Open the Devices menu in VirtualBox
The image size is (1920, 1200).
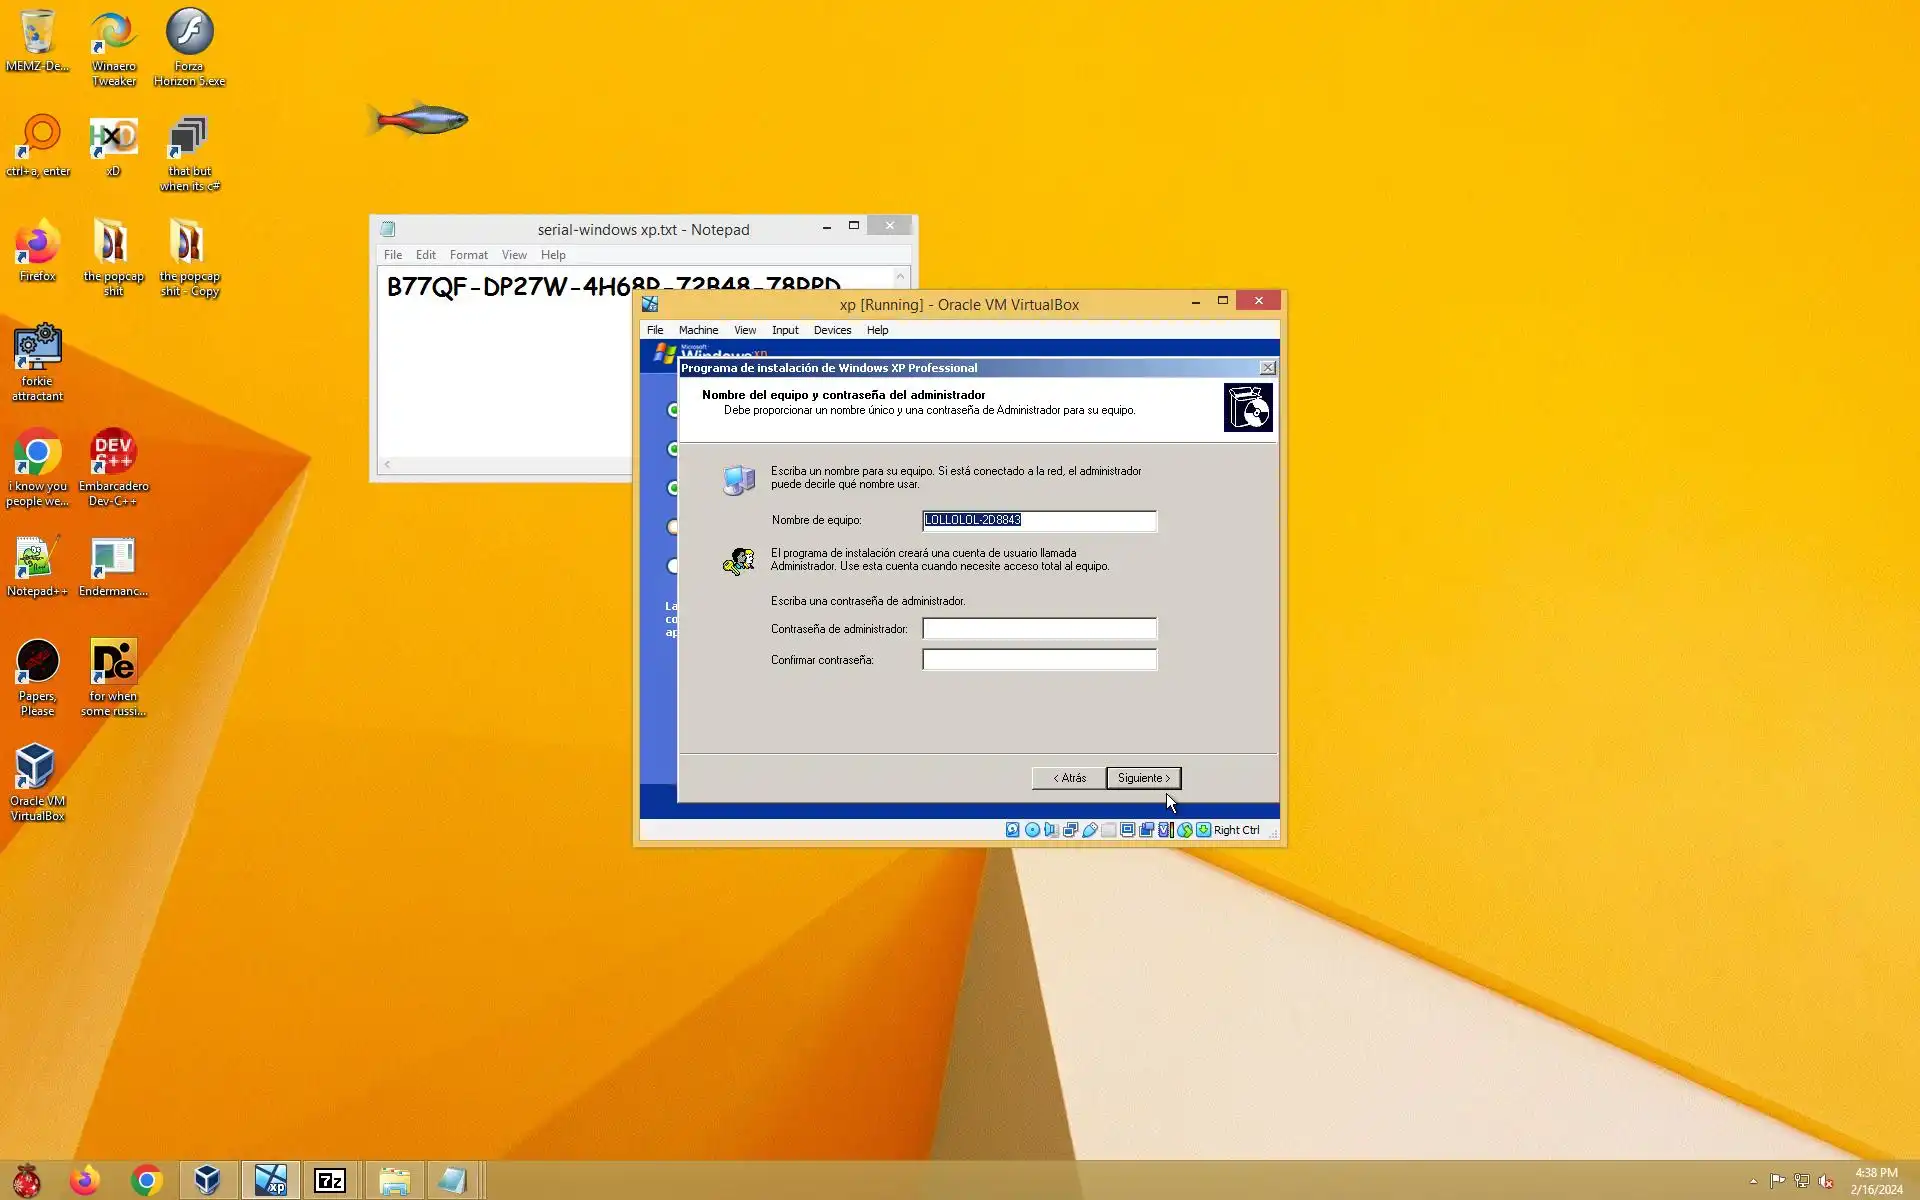point(832,330)
